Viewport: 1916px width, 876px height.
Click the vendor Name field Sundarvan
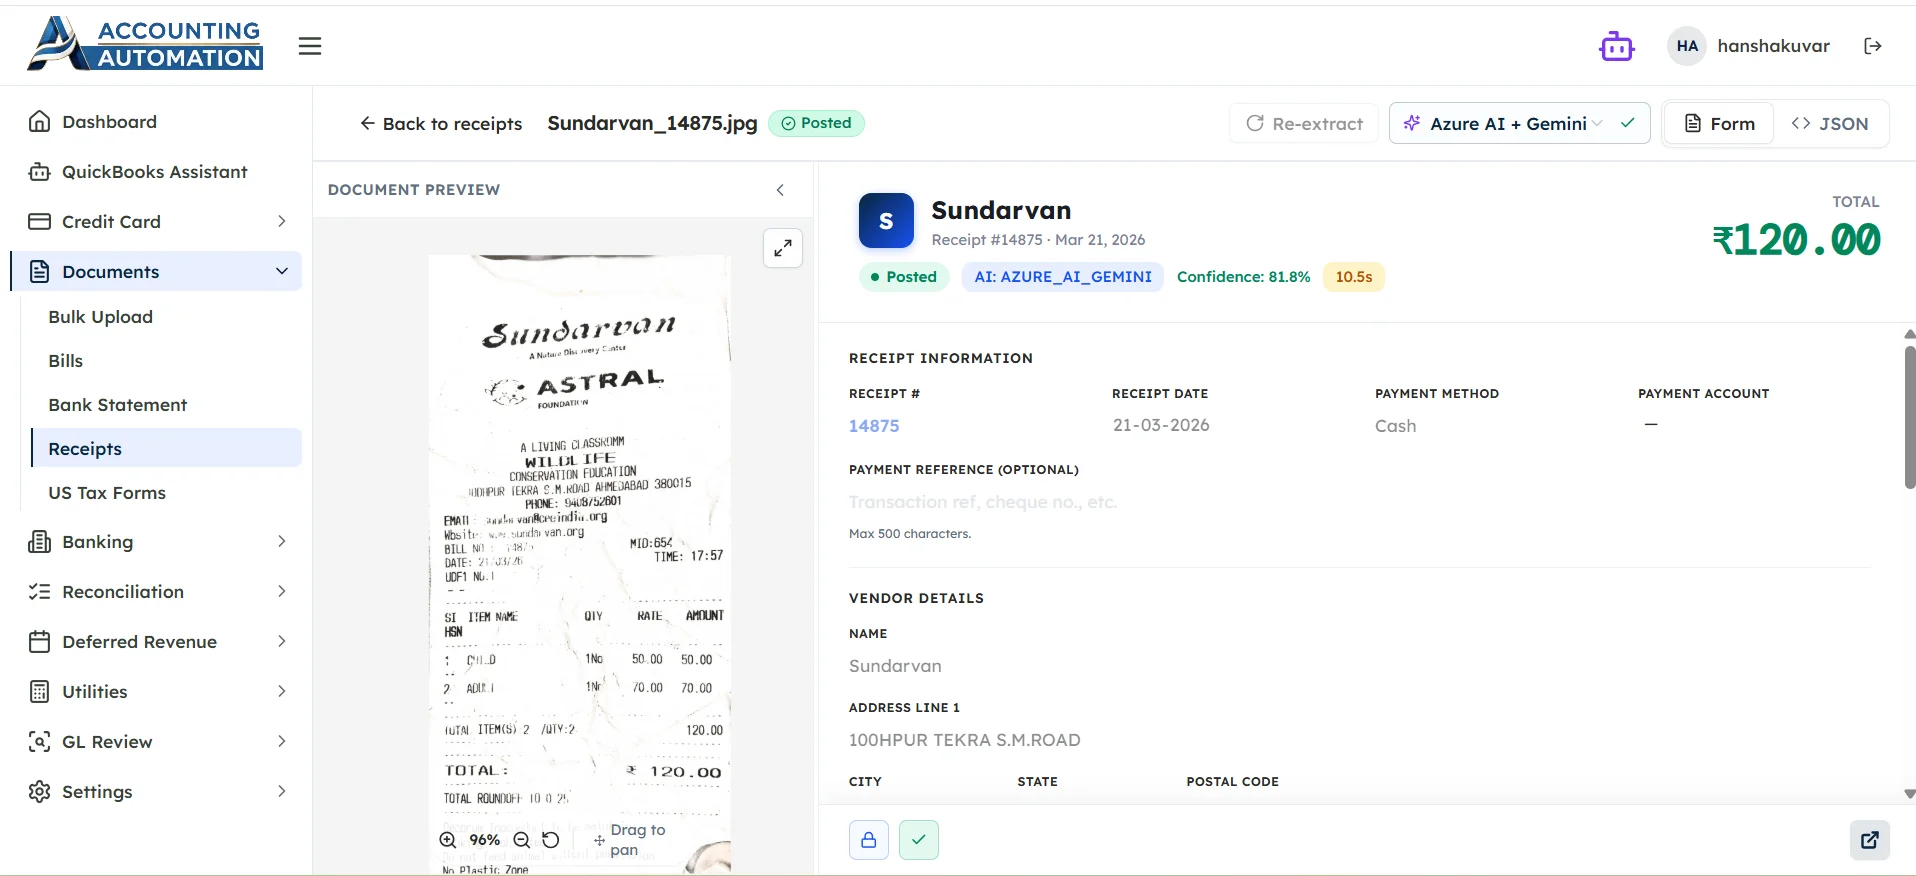[895, 666]
